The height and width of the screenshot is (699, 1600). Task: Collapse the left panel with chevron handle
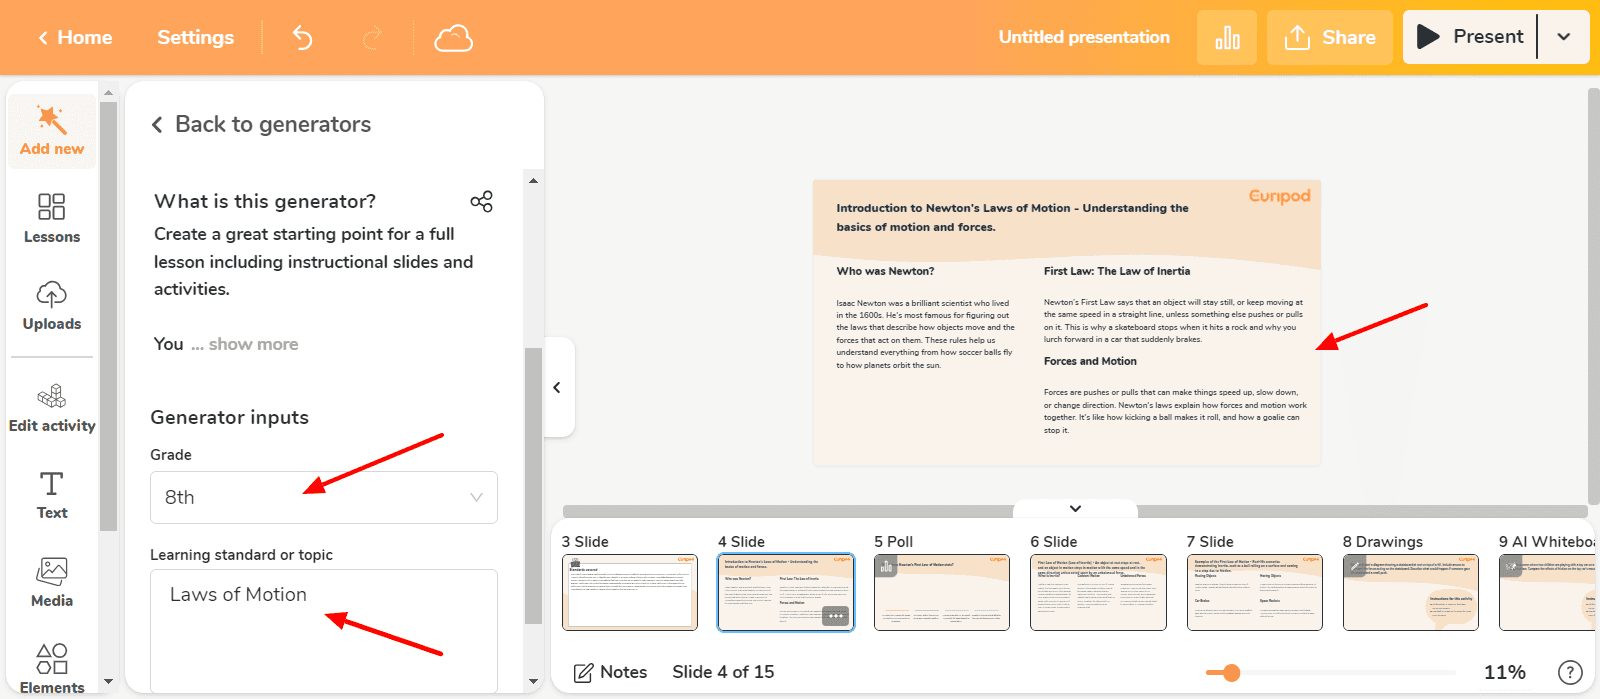[557, 387]
